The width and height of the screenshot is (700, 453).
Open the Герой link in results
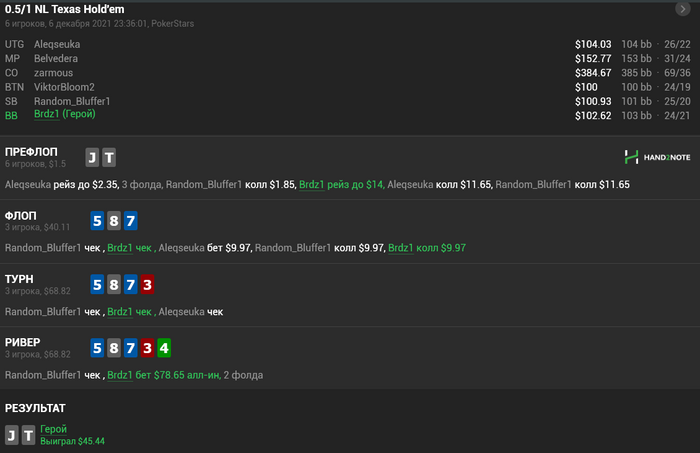[54, 429]
